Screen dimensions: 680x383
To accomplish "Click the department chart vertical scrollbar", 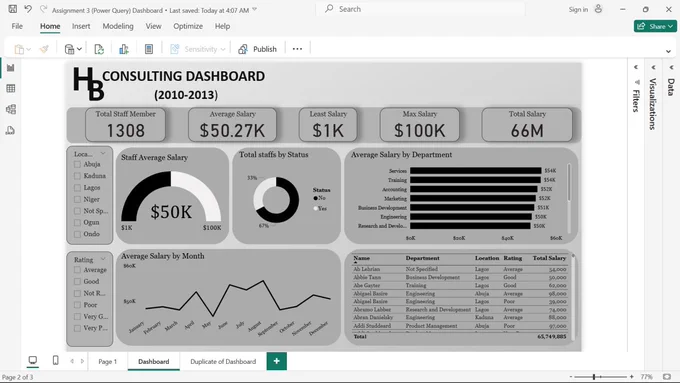I will pyautogui.click(x=569, y=182).
